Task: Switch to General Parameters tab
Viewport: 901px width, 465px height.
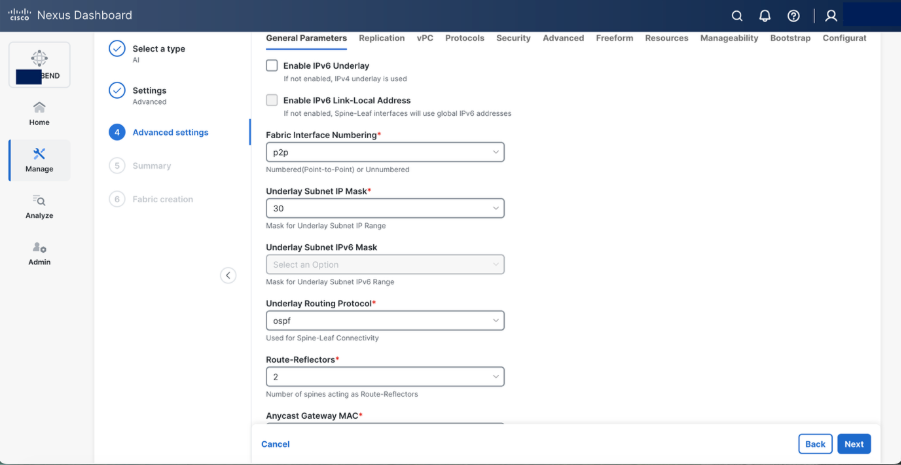Action: [x=306, y=38]
